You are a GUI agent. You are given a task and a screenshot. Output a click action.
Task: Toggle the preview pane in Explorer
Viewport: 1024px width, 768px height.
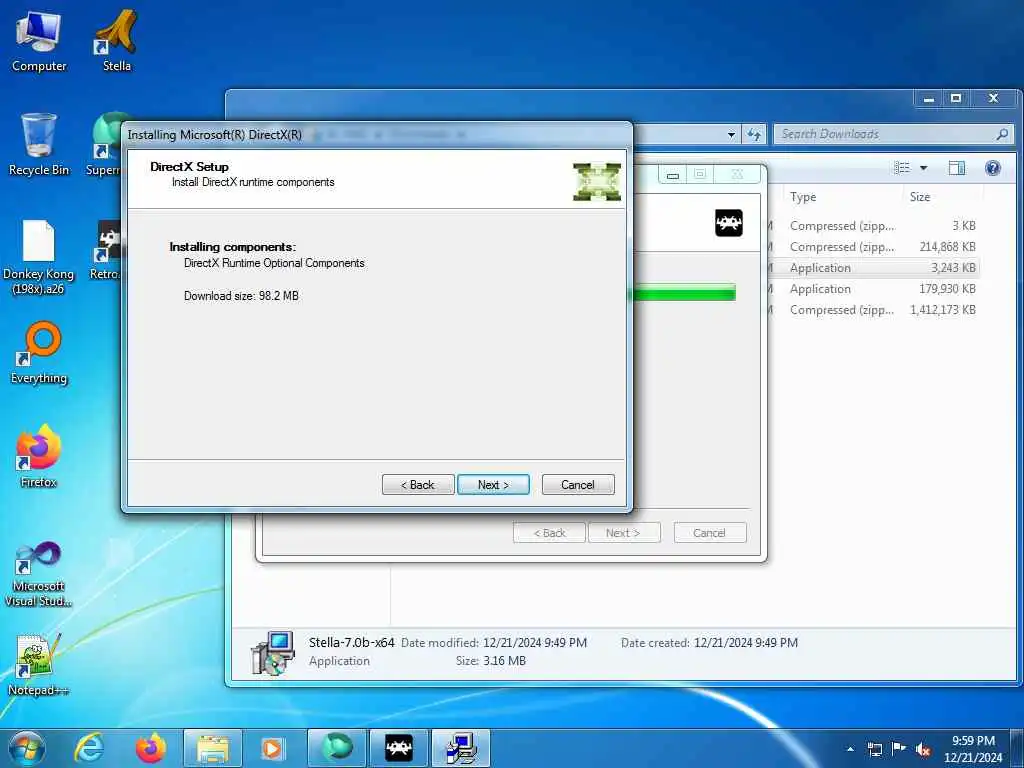click(x=957, y=168)
